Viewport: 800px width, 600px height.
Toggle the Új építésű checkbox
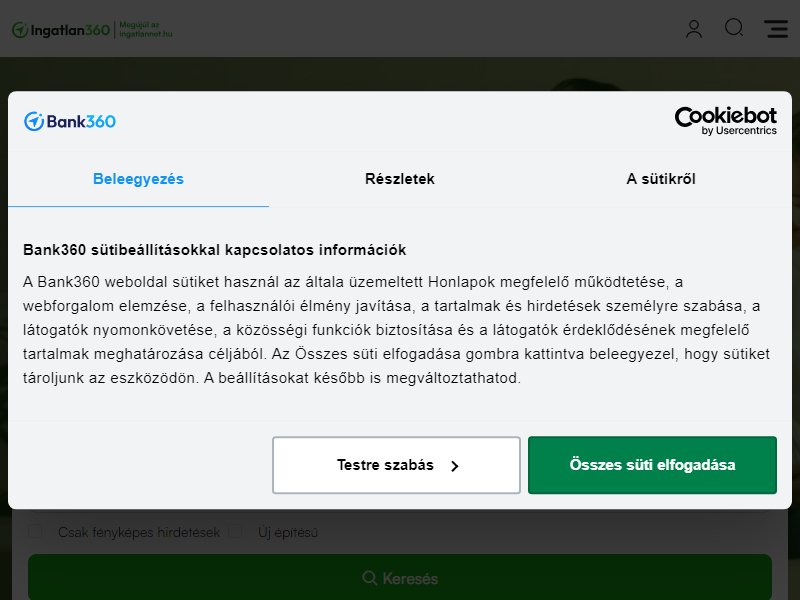[235, 532]
